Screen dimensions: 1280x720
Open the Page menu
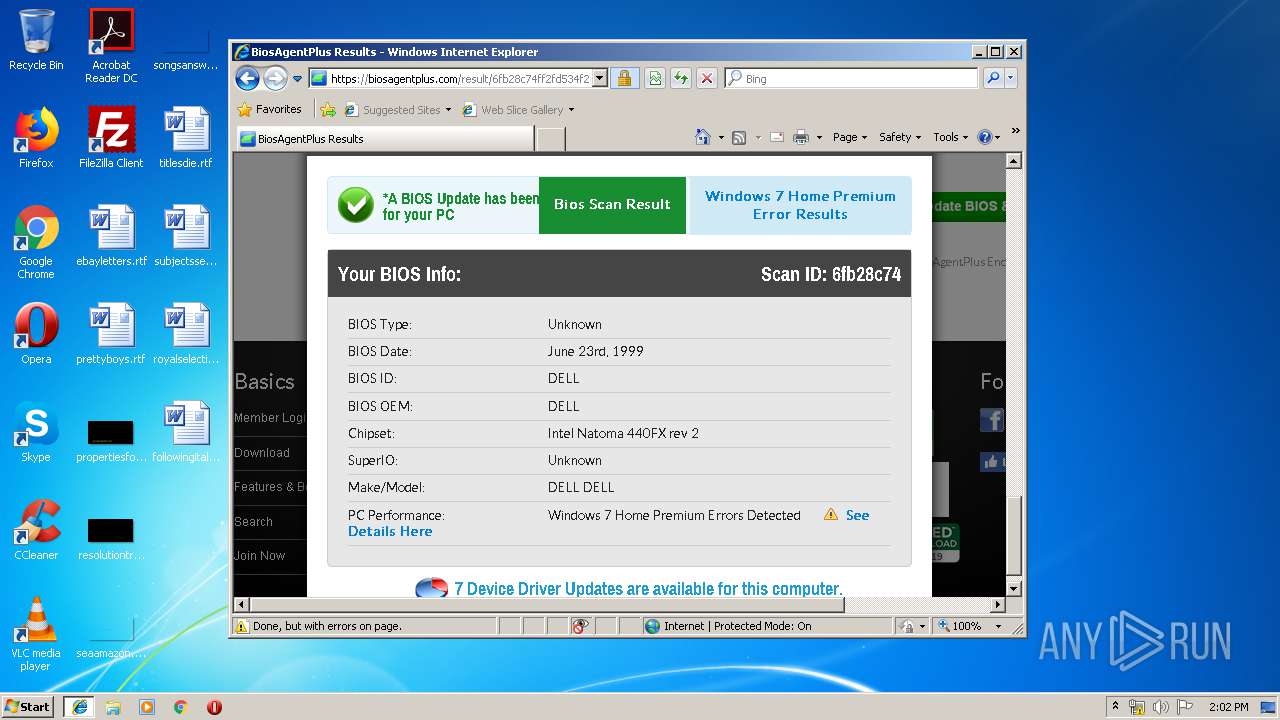850,137
